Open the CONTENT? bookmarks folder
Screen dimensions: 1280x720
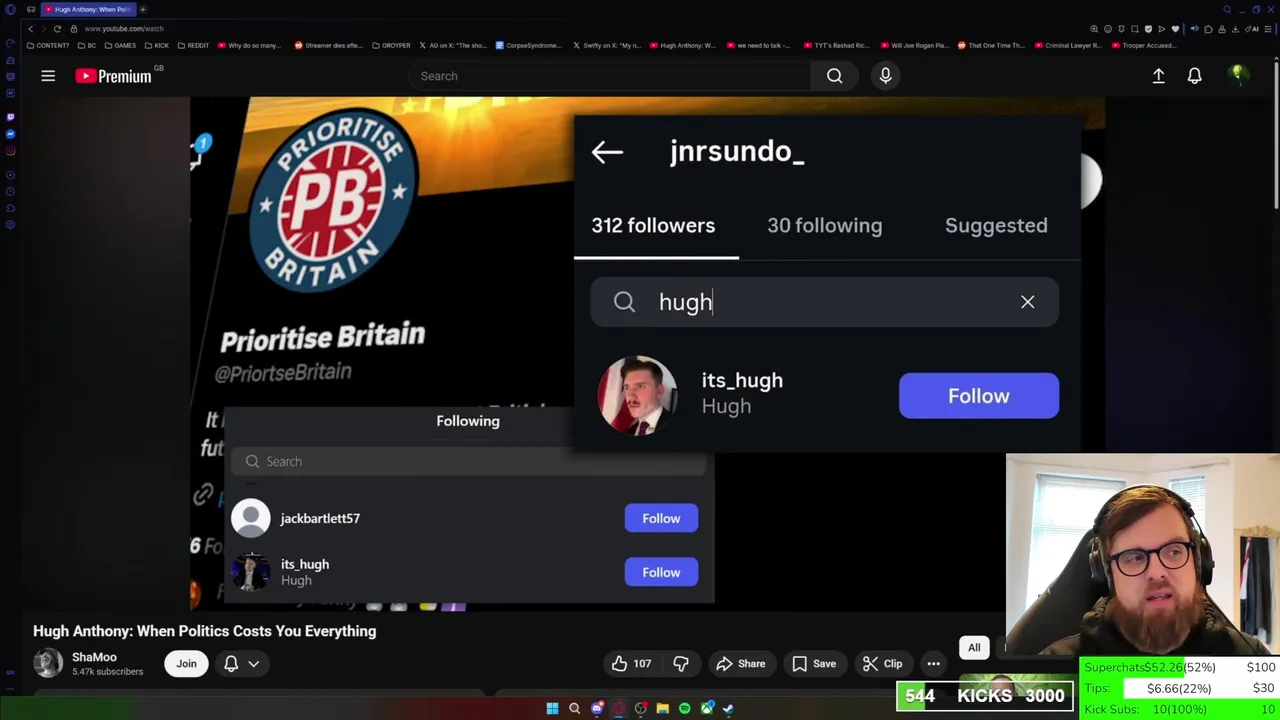[x=48, y=46]
